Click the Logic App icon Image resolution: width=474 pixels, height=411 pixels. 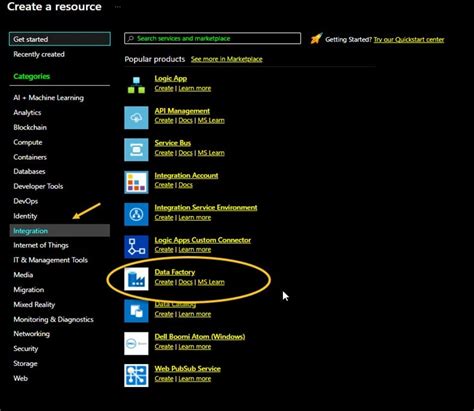point(136,85)
